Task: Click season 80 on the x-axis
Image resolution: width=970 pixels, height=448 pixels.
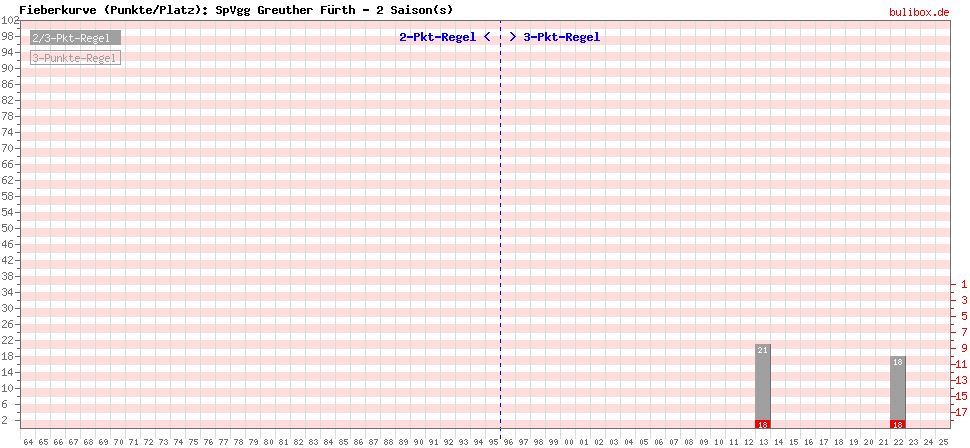Action: pos(268,442)
